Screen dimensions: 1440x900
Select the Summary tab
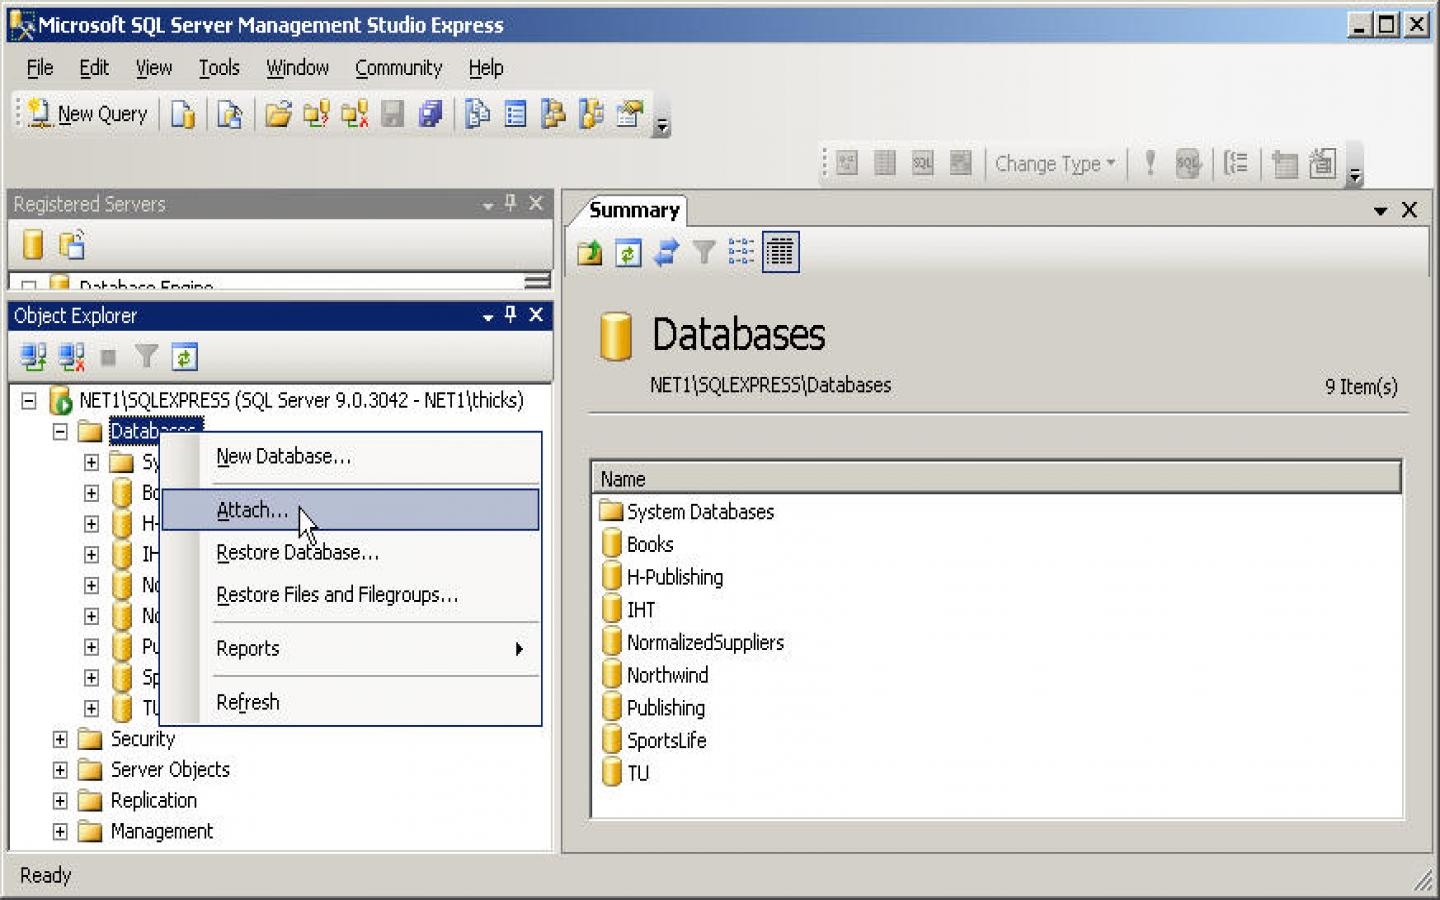click(634, 210)
